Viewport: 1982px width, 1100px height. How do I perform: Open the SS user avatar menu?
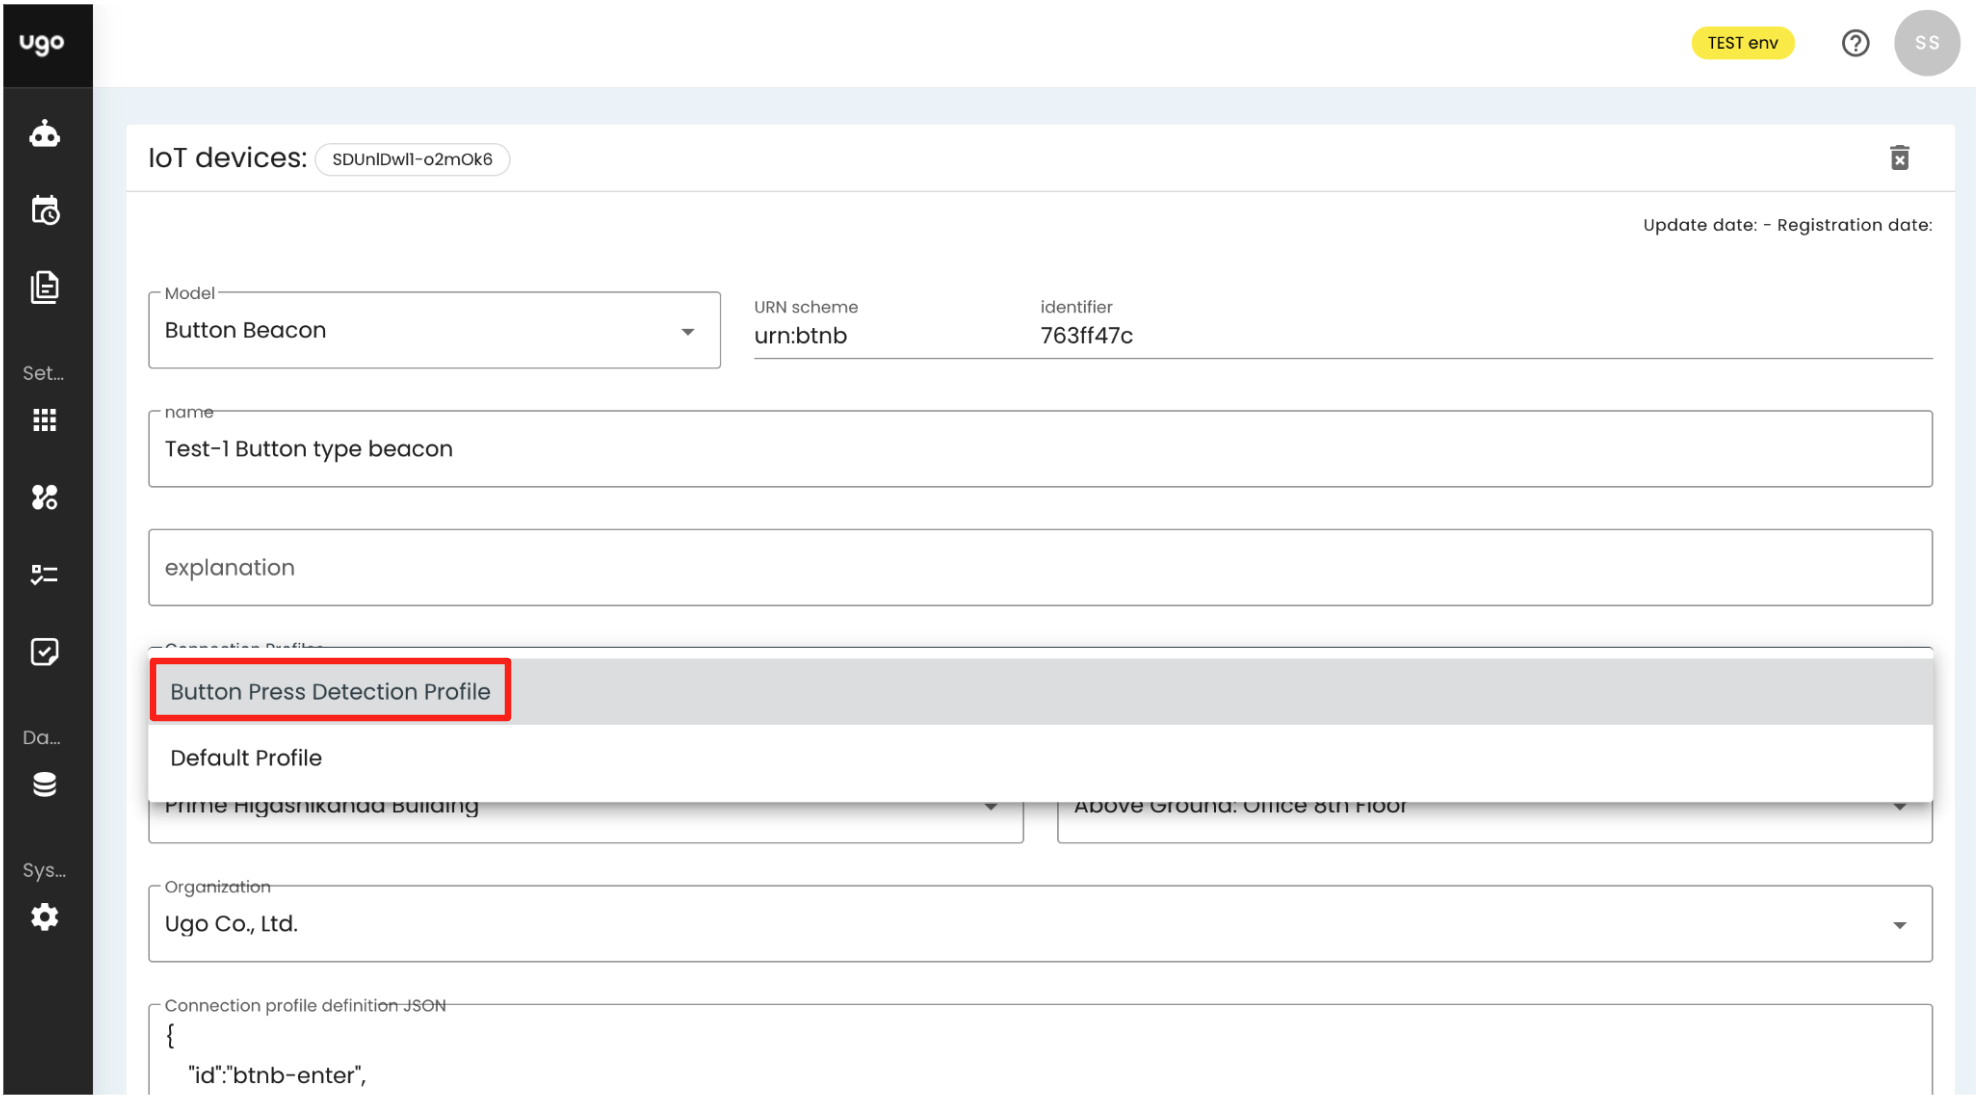pyautogui.click(x=1927, y=43)
